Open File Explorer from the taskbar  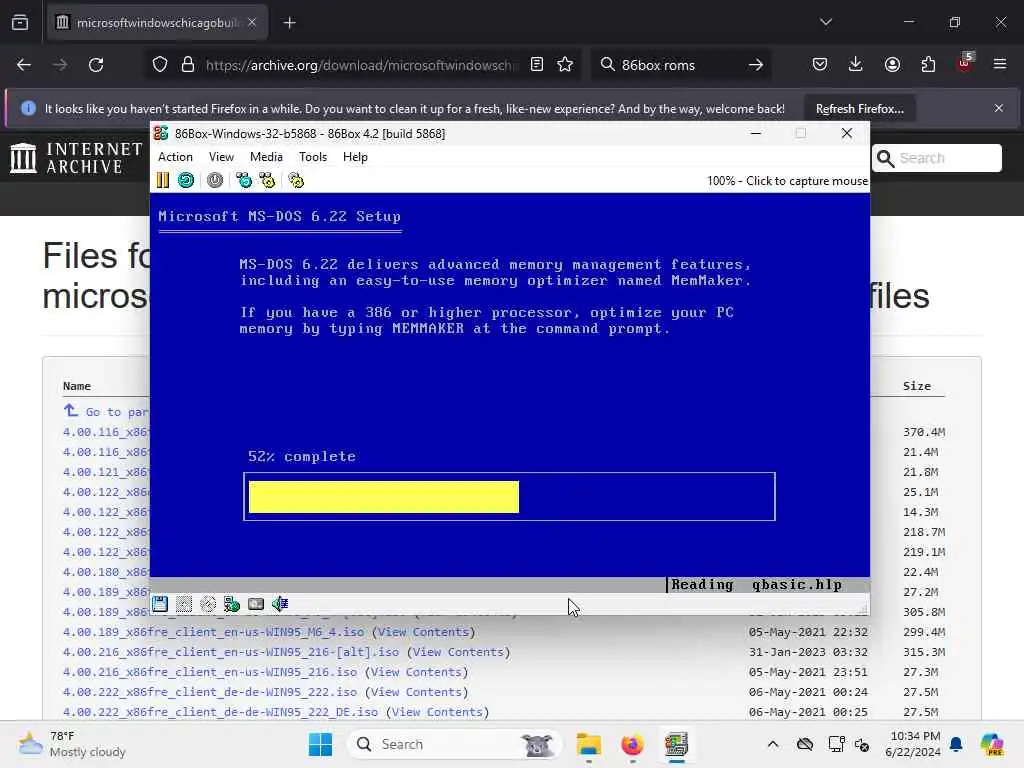tap(588, 744)
